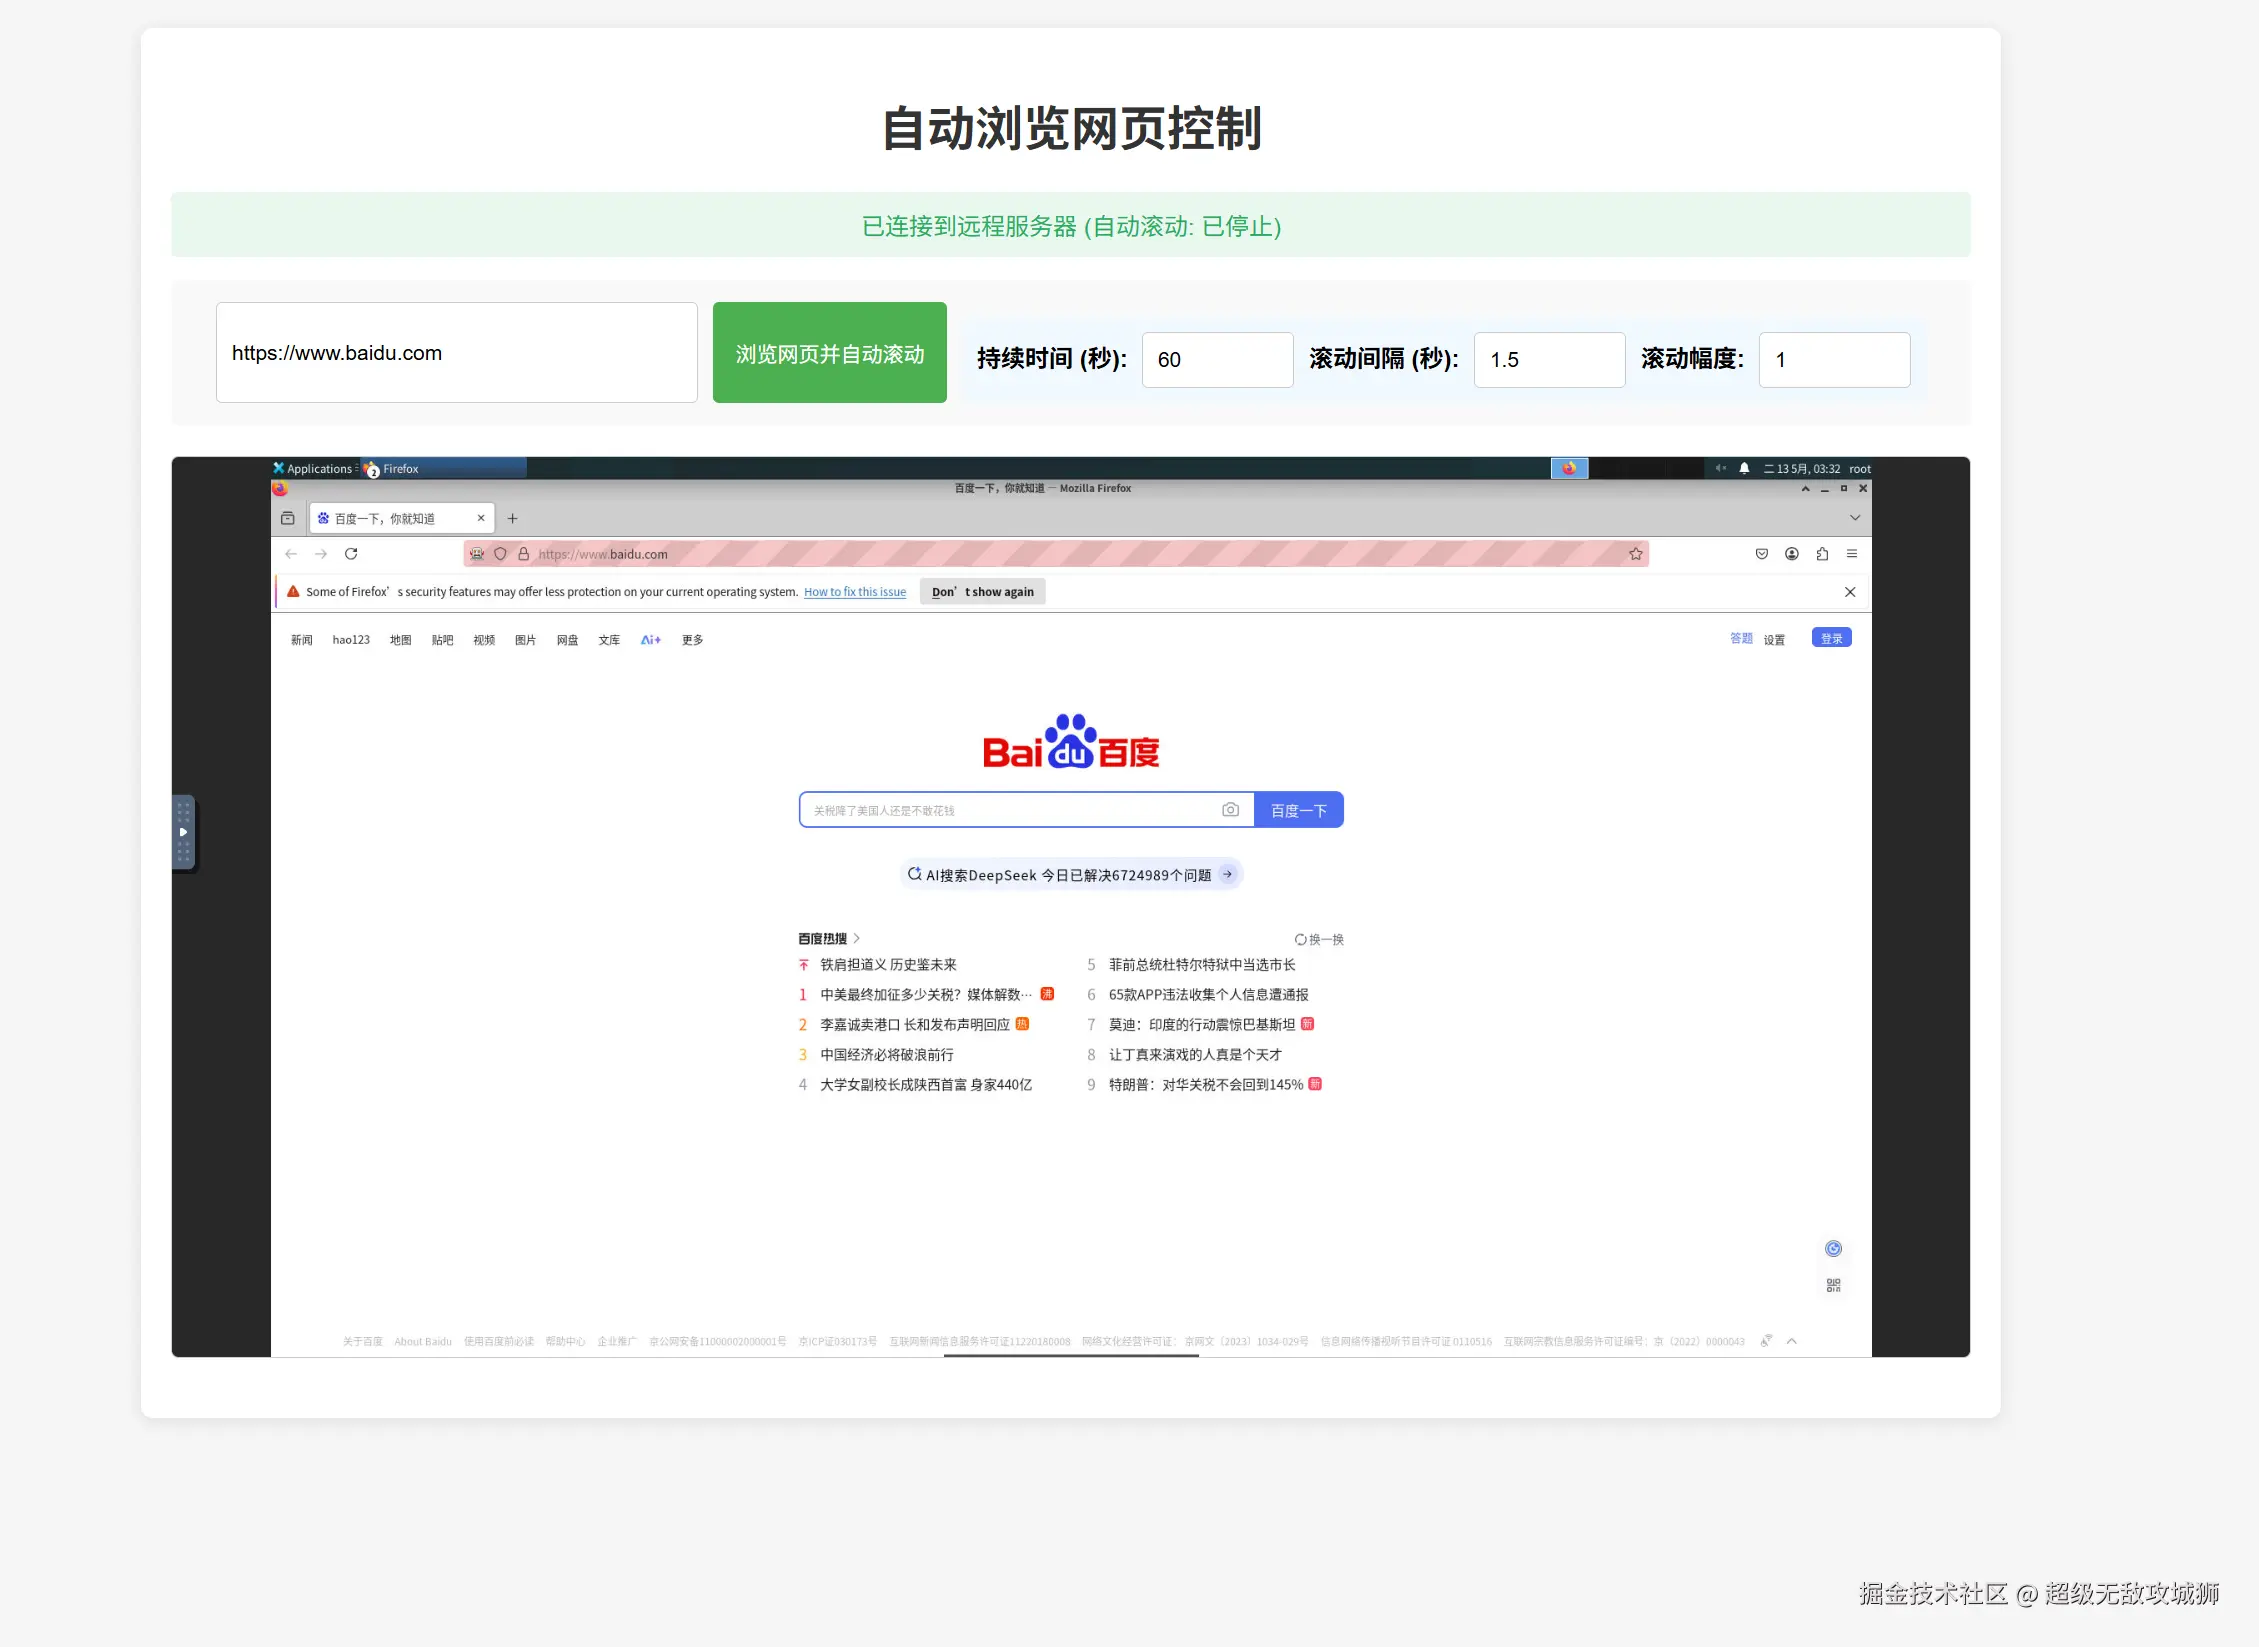Open Firefox hamburger application menu
This screenshot has width=2259, height=1647.
pyautogui.click(x=1852, y=554)
